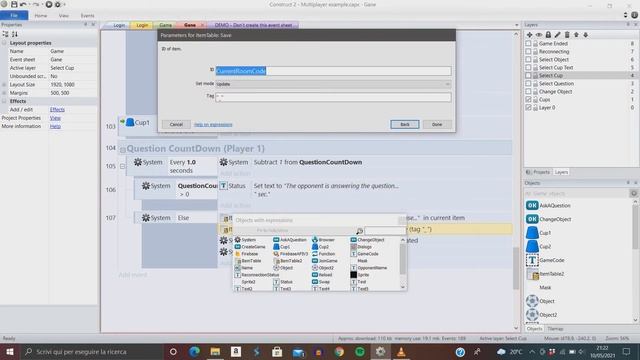The image size is (640, 360).
Task: Open VLC from taskbar
Action: pos(401,352)
